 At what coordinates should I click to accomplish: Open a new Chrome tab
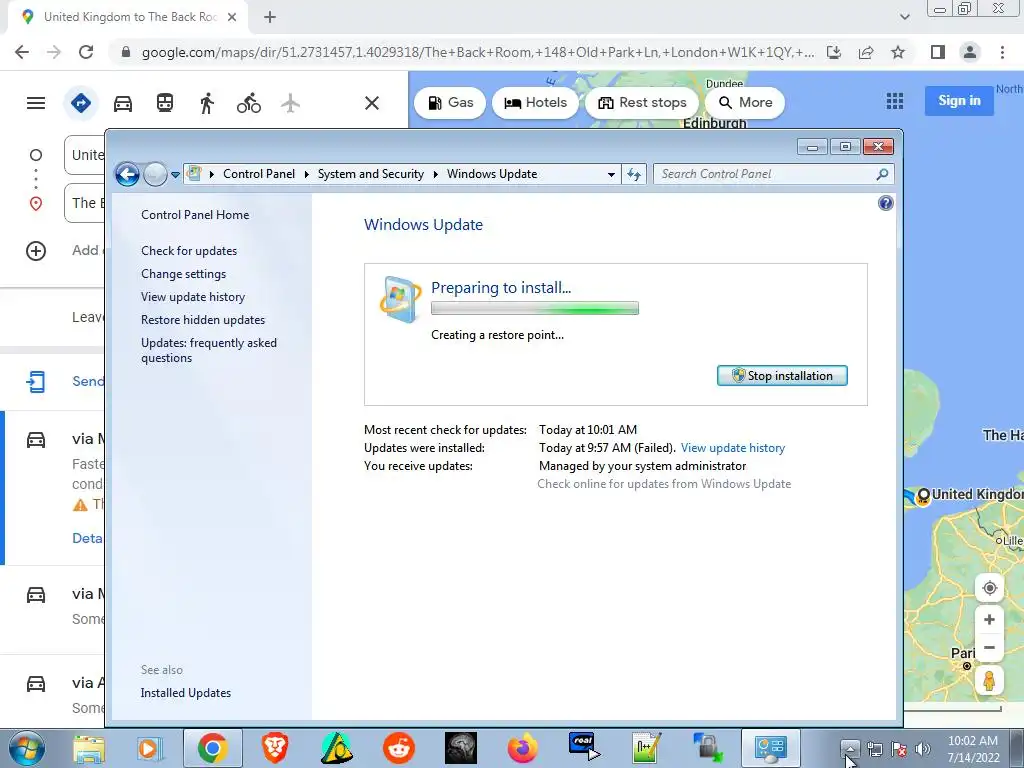(x=270, y=18)
